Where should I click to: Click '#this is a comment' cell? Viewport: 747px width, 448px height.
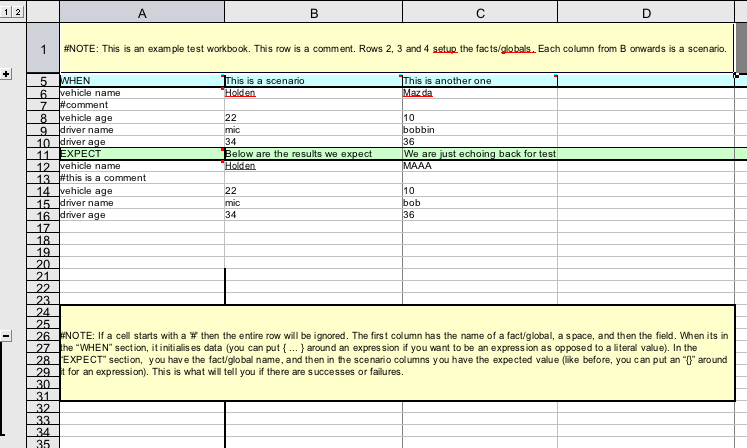click(142, 178)
